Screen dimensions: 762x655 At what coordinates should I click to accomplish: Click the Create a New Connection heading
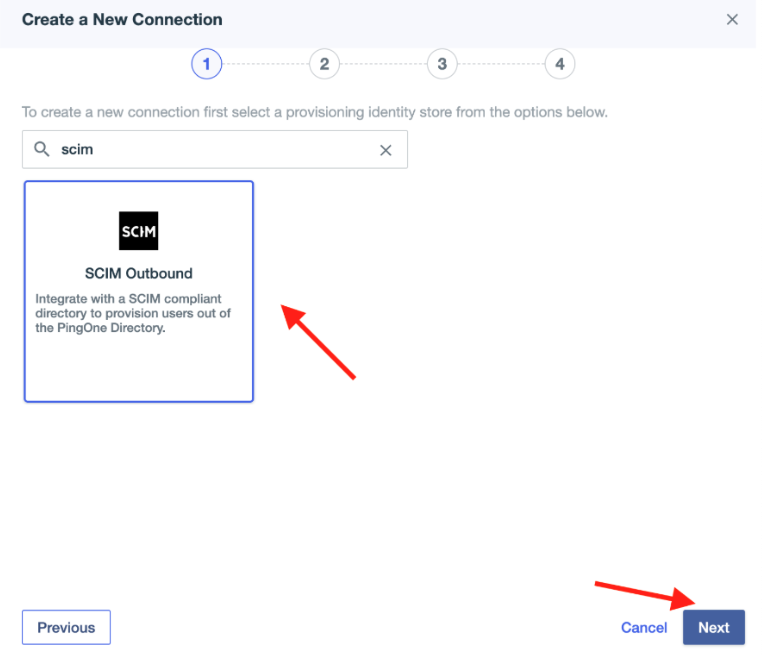click(122, 20)
